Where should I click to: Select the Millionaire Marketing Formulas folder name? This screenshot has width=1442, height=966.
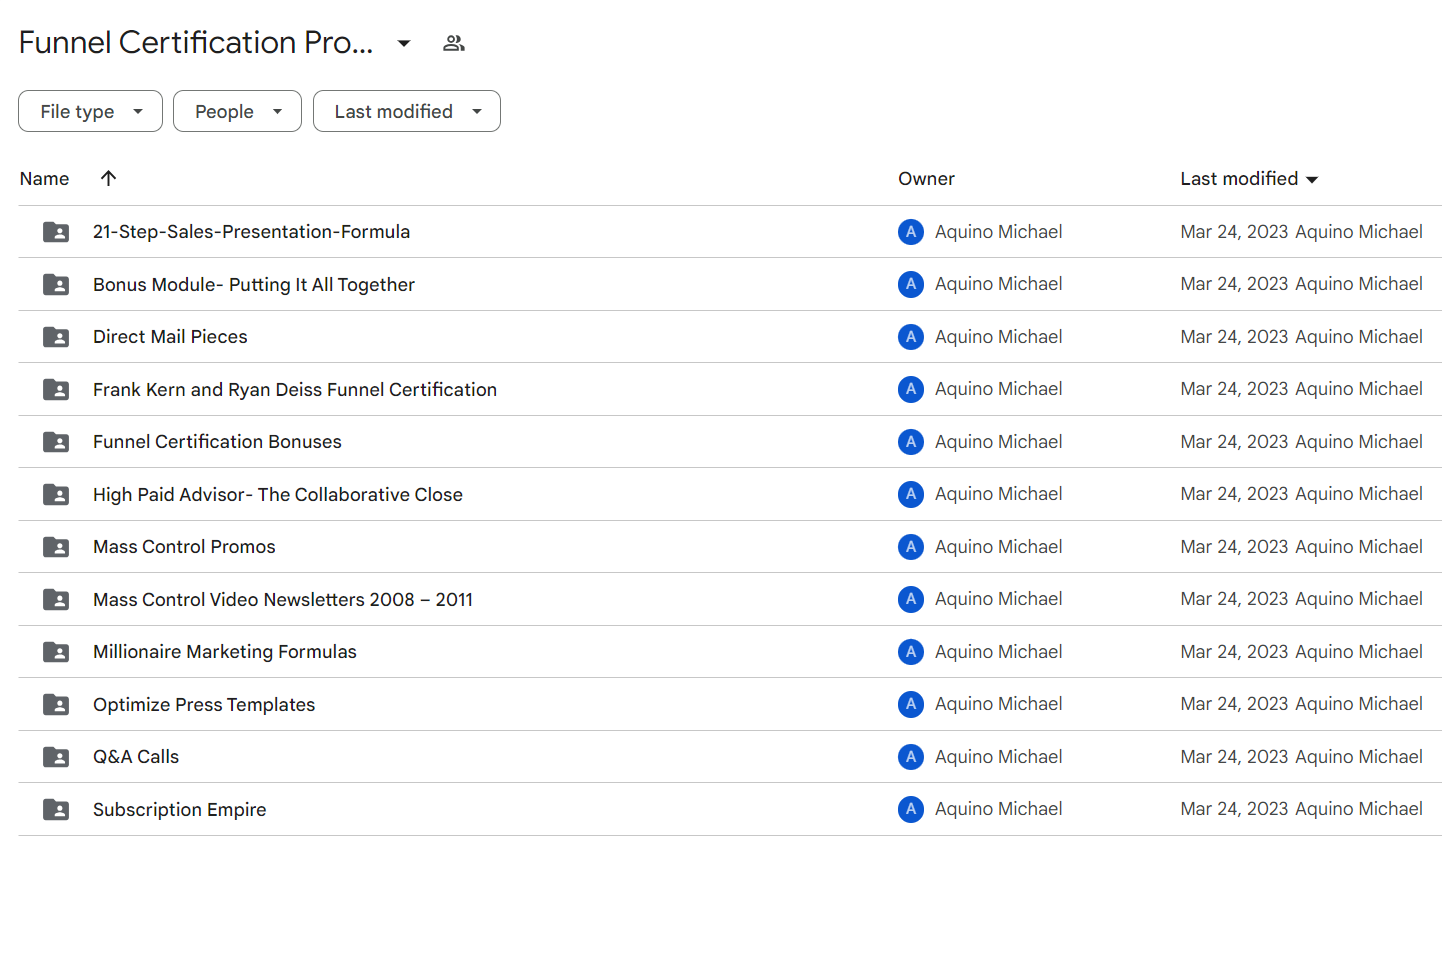[x=225, y=652]
